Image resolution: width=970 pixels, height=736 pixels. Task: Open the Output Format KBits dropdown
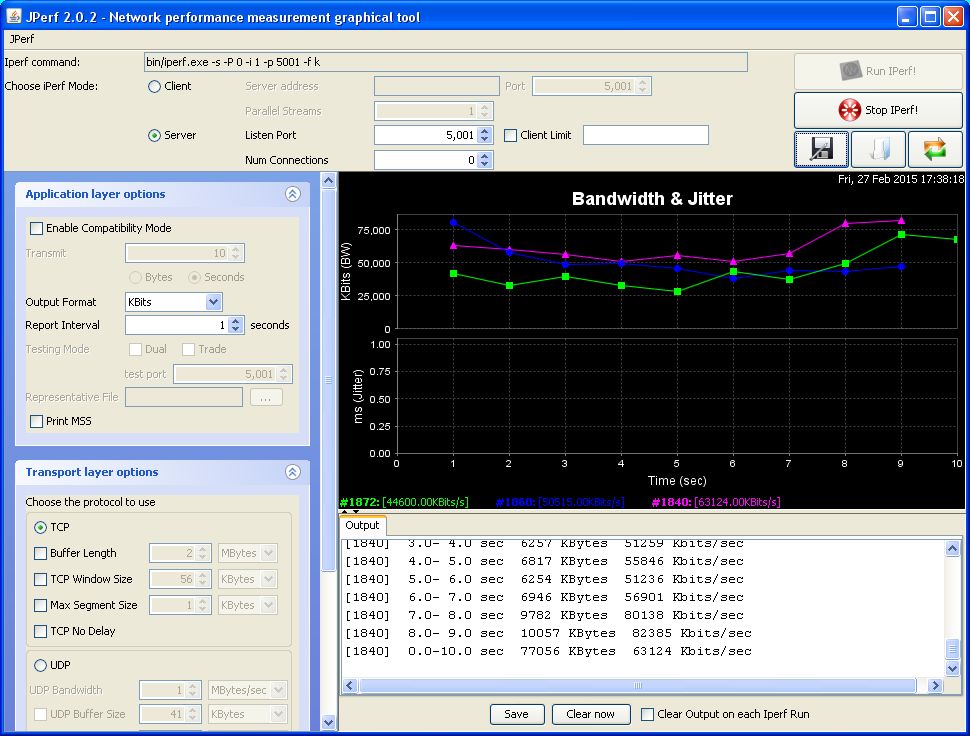pos(213,302)
